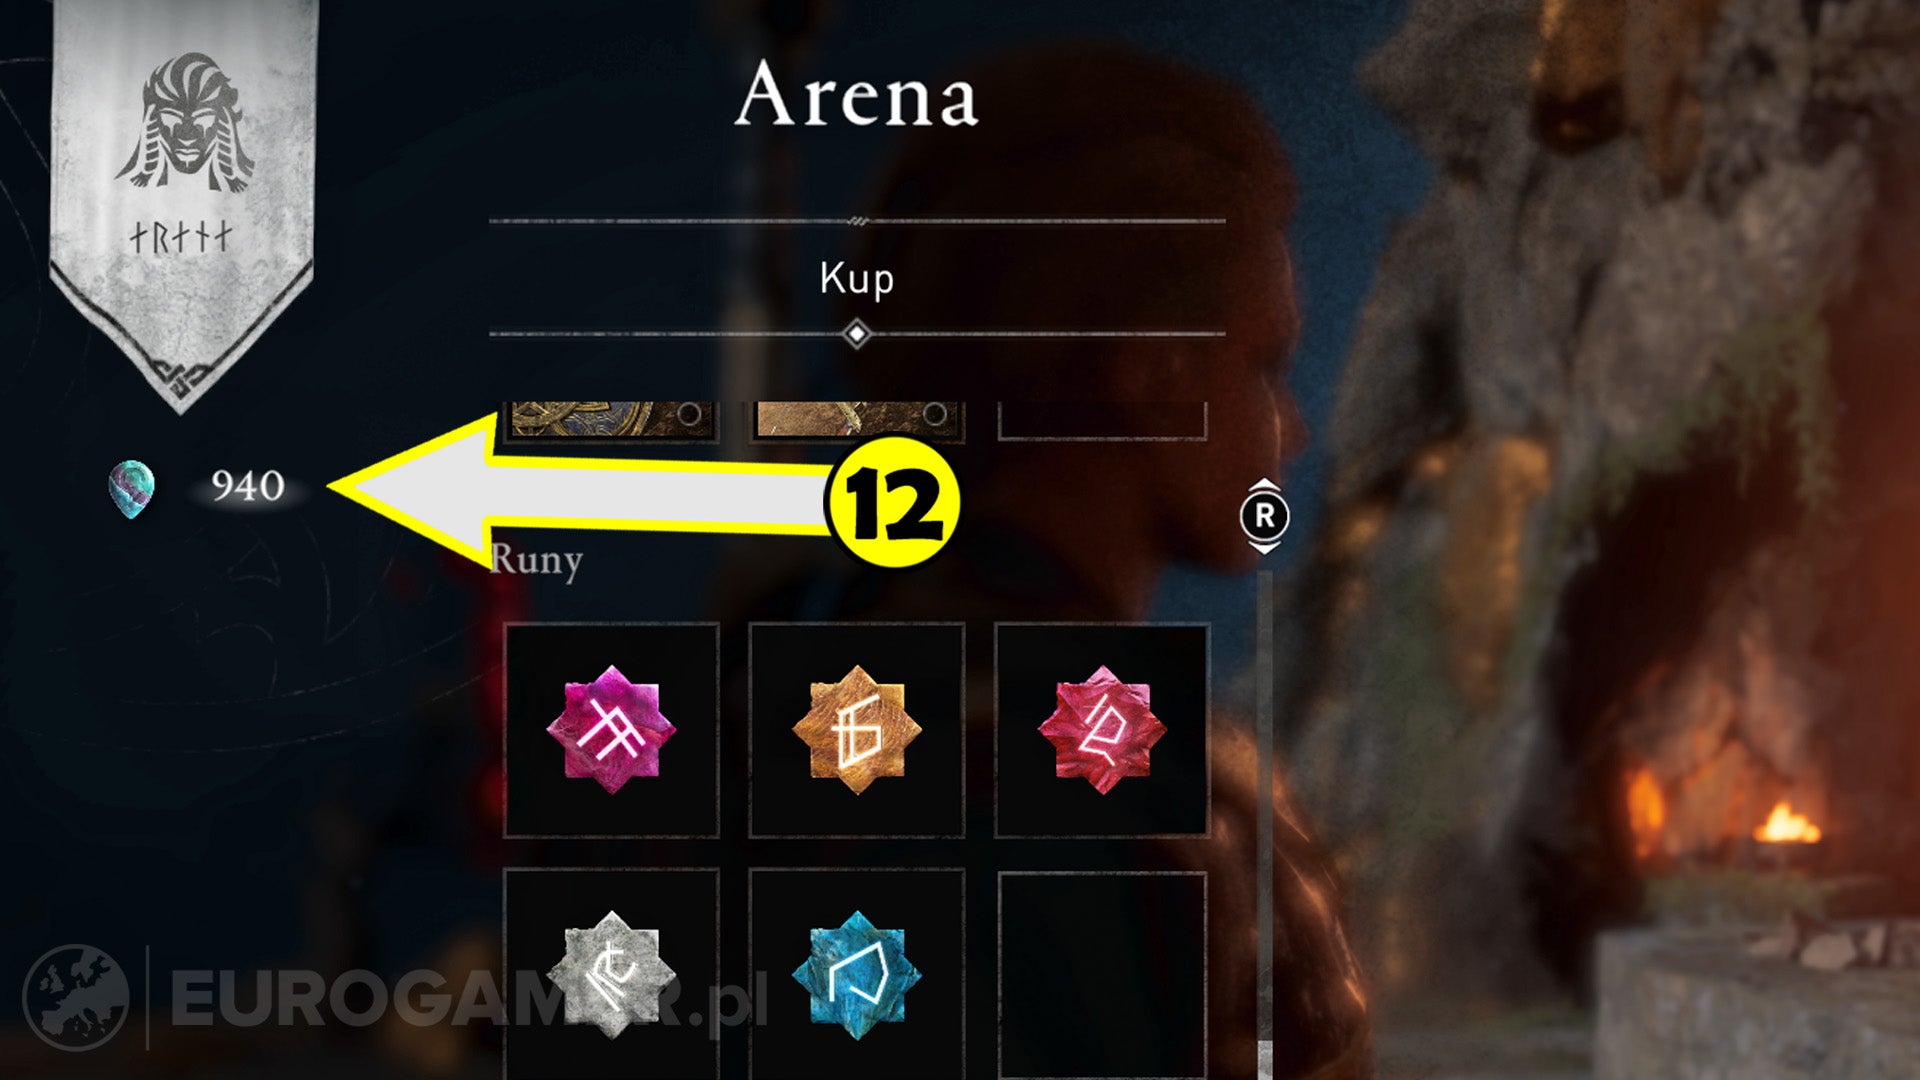The height and width of the screenshot is (1080, 1920).
Task: Click the vendor face banner emblem
Action: (x=185, y=122)
